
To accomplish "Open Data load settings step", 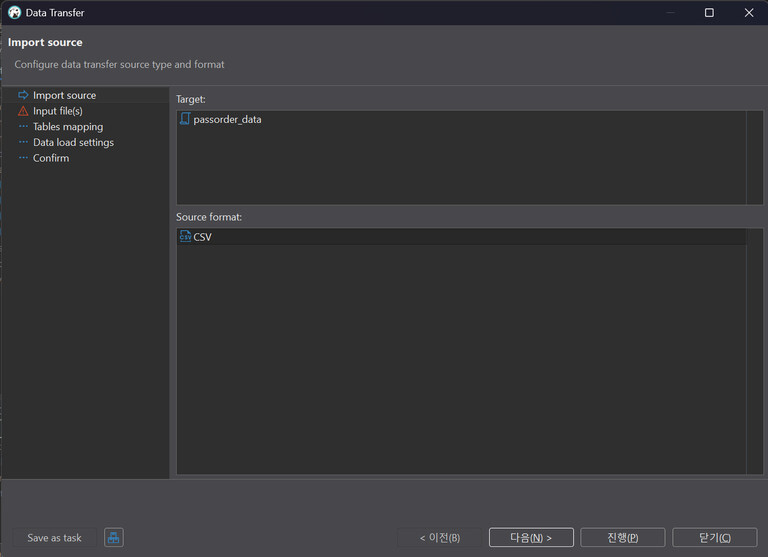I will pos(73,143).
